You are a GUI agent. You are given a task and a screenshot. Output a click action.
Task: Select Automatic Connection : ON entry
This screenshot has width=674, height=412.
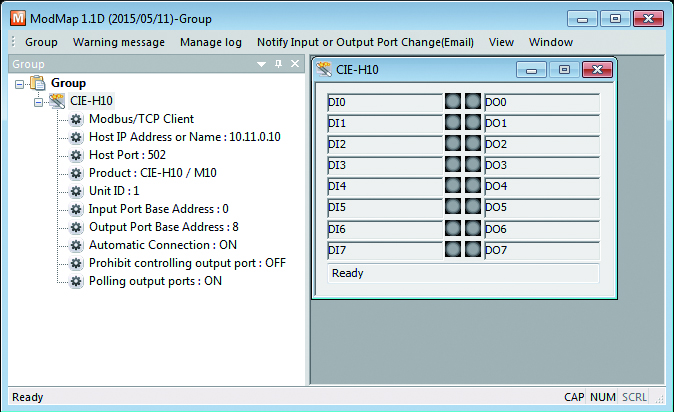pos(163,246)
